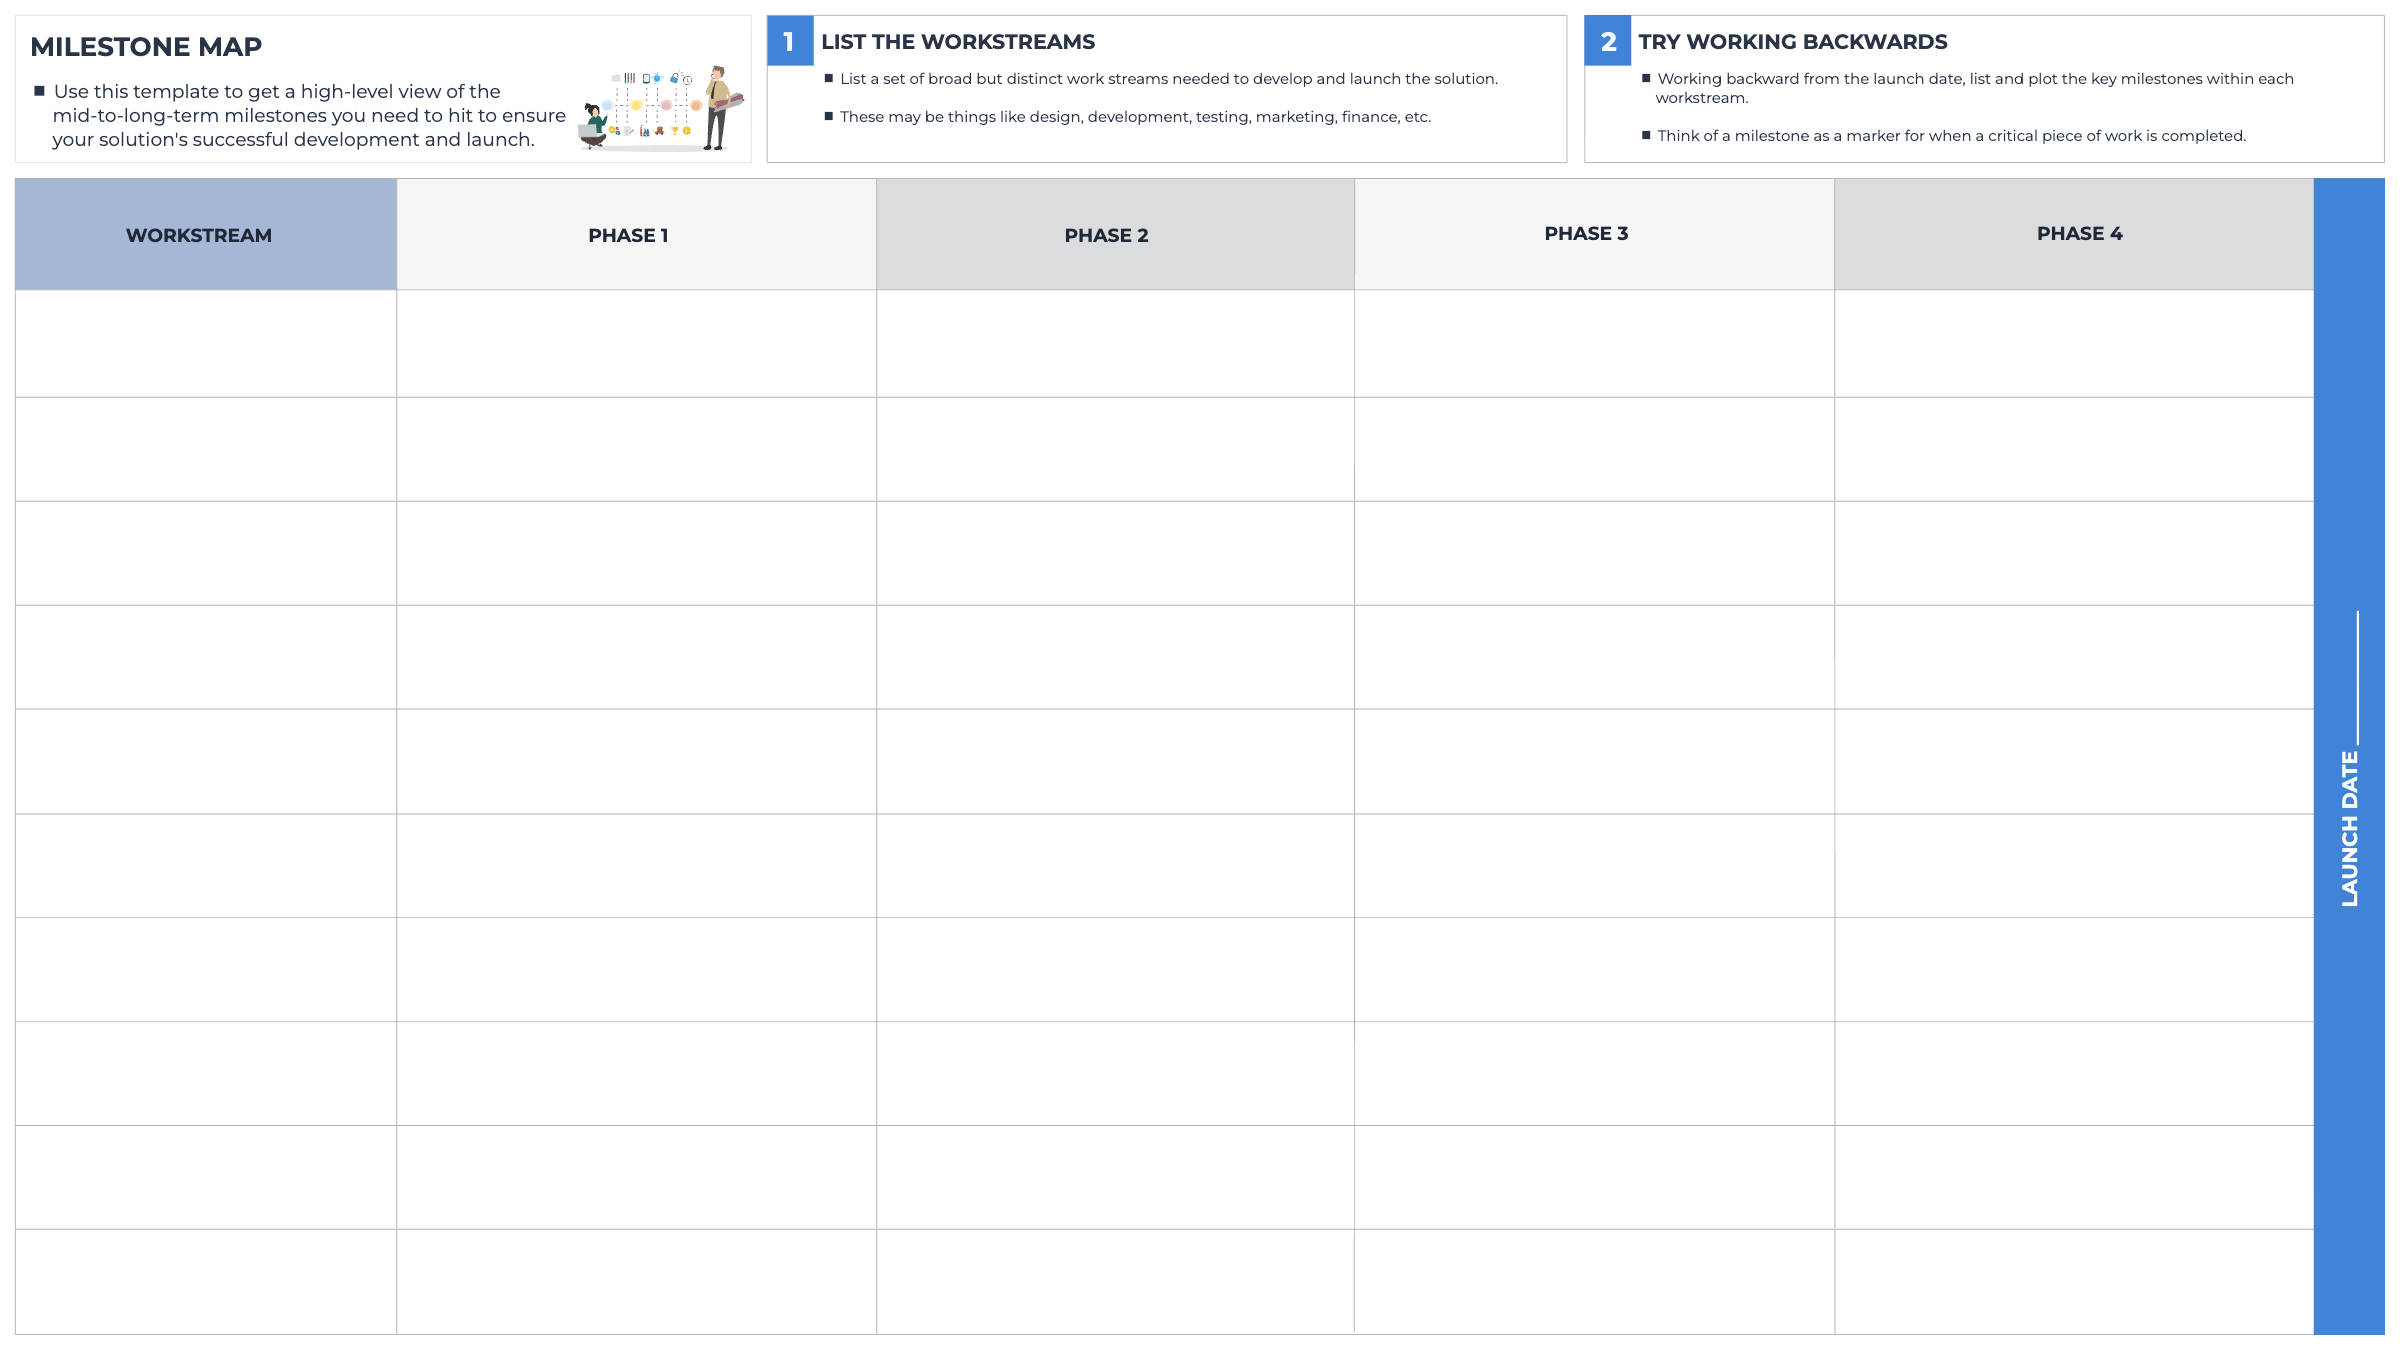The width and height of the screenshot is (2400, 1350).
Task: Select the bullet about broad but distinct work streams
Action: (x=1161, y=79)
